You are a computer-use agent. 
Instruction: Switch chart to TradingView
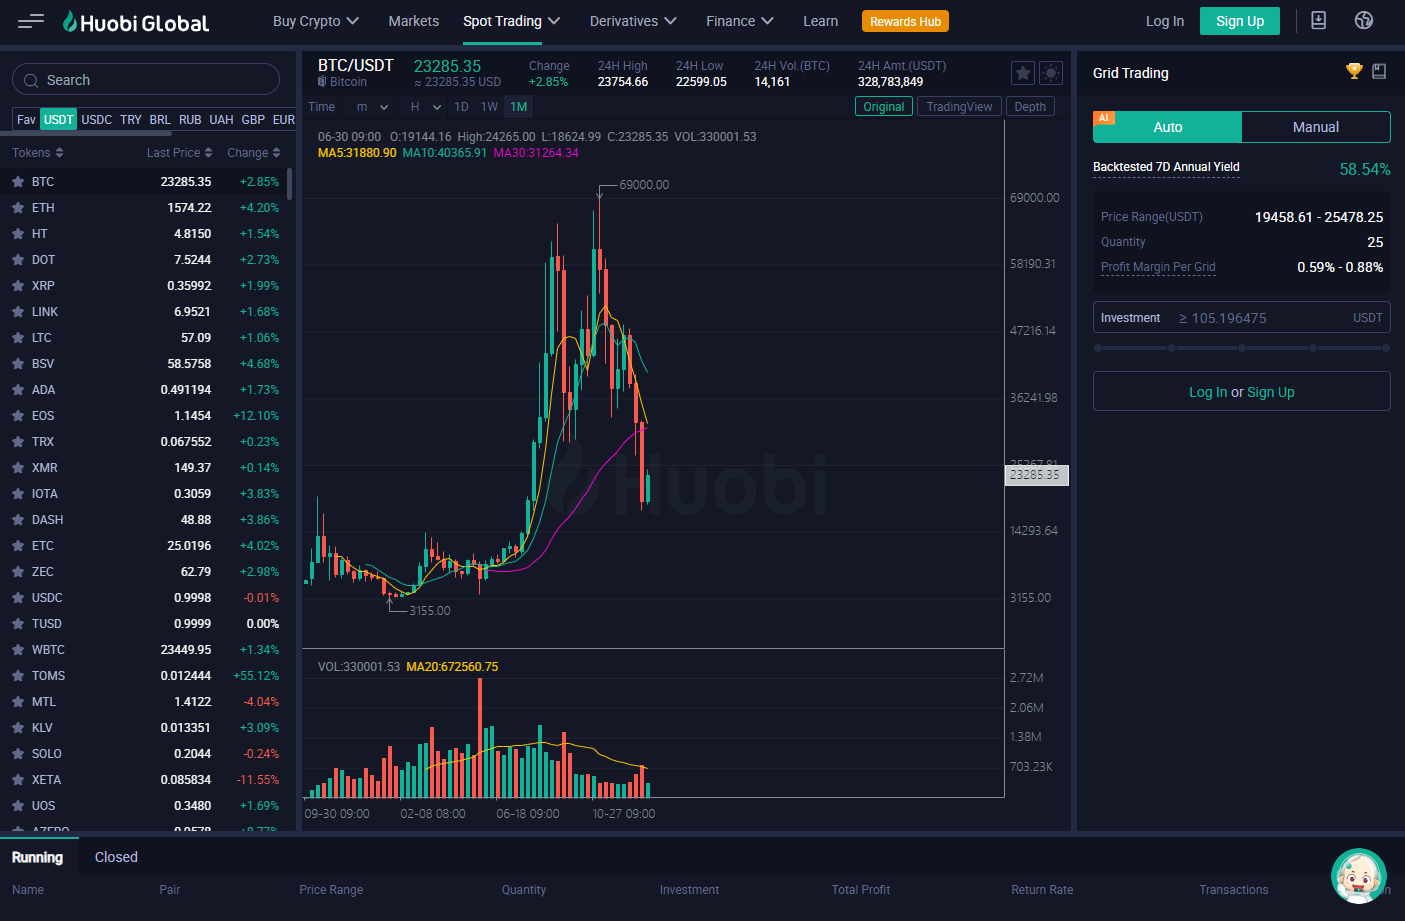(959, 107)
